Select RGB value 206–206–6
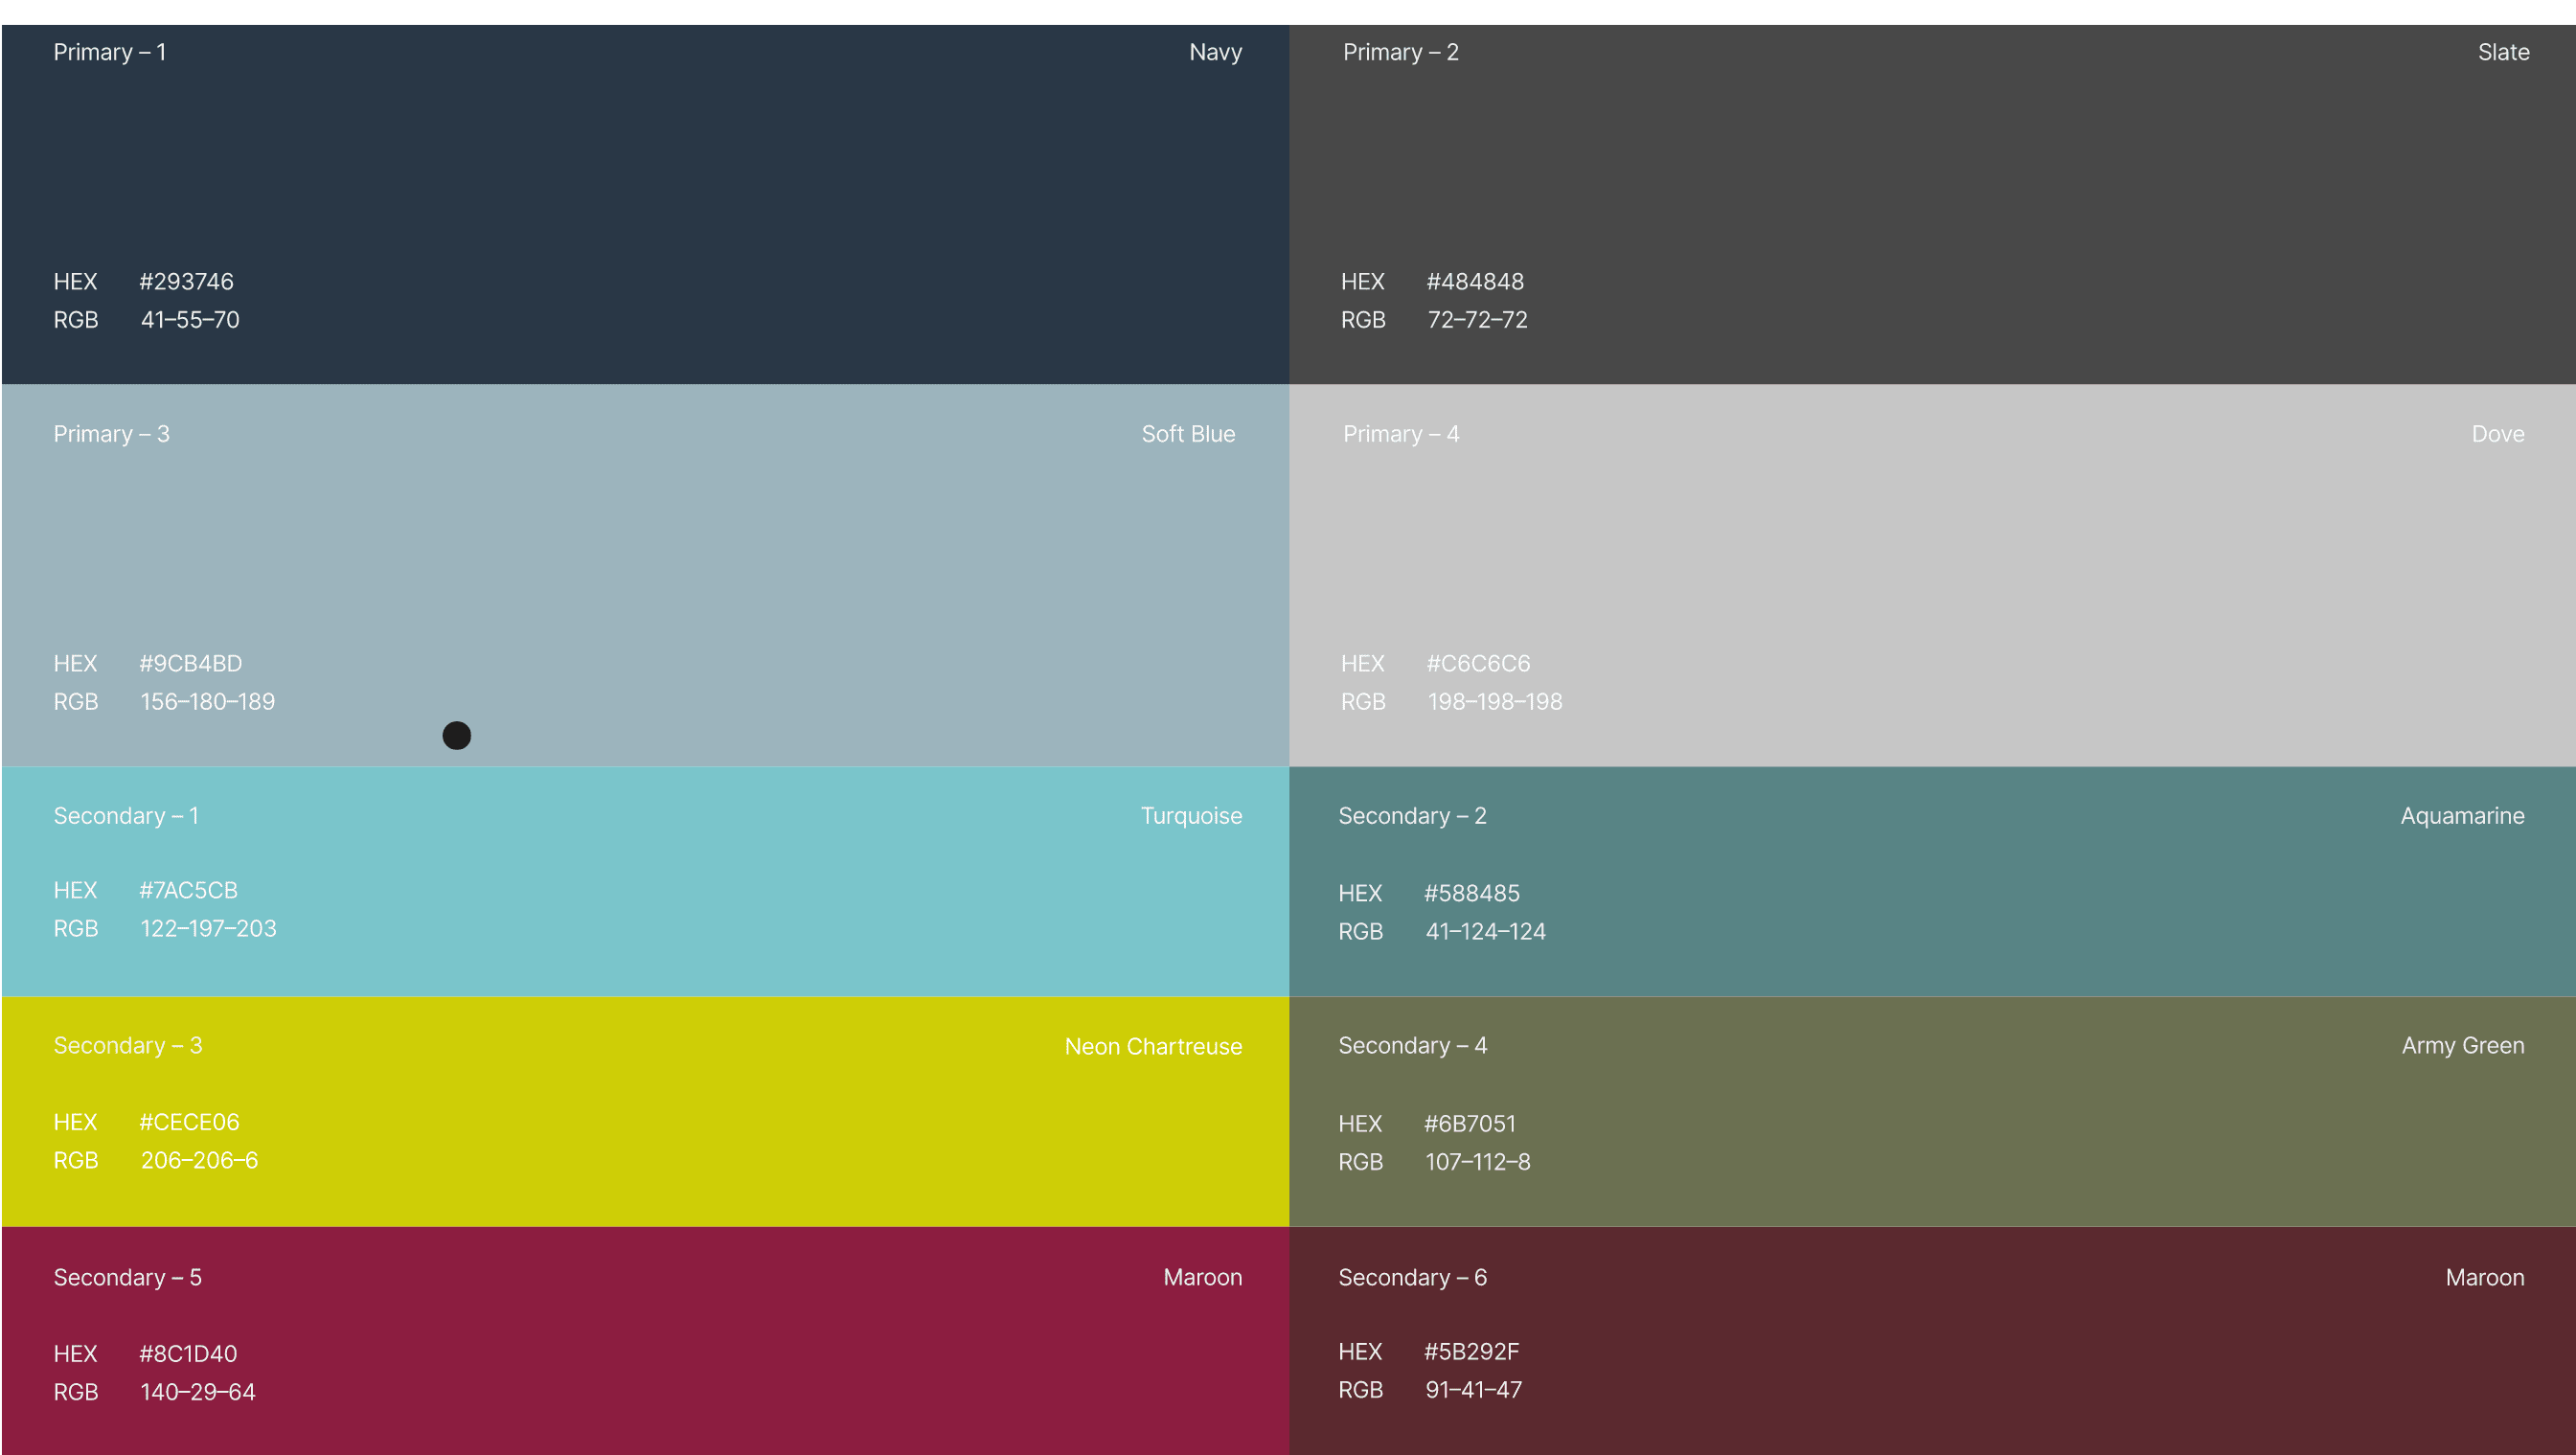The width and height of the screenshot is (2576, 1455). tap(199, 1161)
